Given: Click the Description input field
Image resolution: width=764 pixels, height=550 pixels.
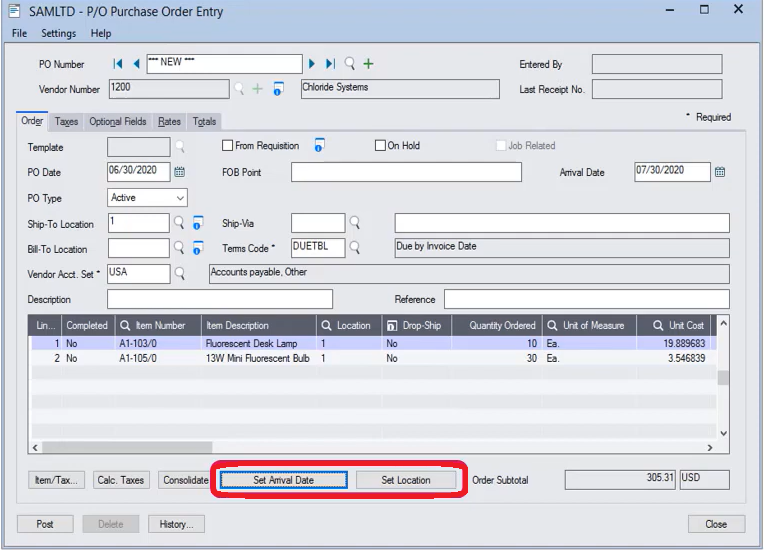Looking at the screenshot, I should click(219, 299).
